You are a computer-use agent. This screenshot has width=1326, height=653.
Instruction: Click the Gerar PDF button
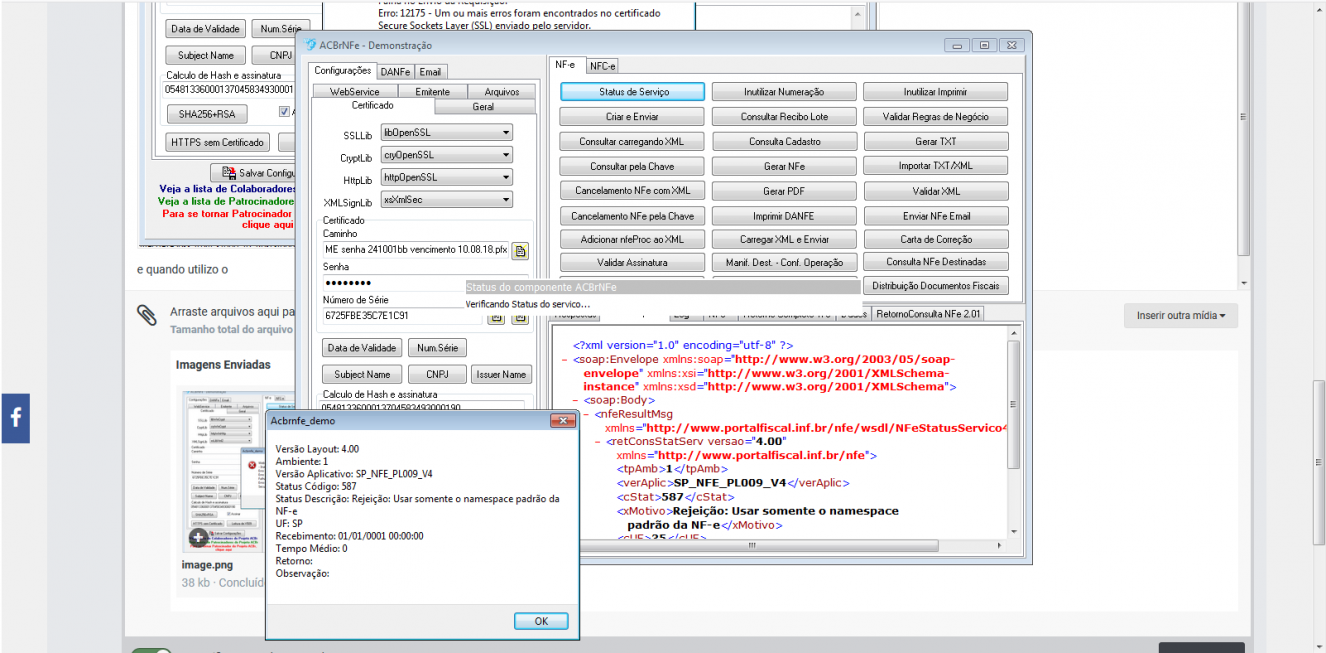[x=784, y=191]
